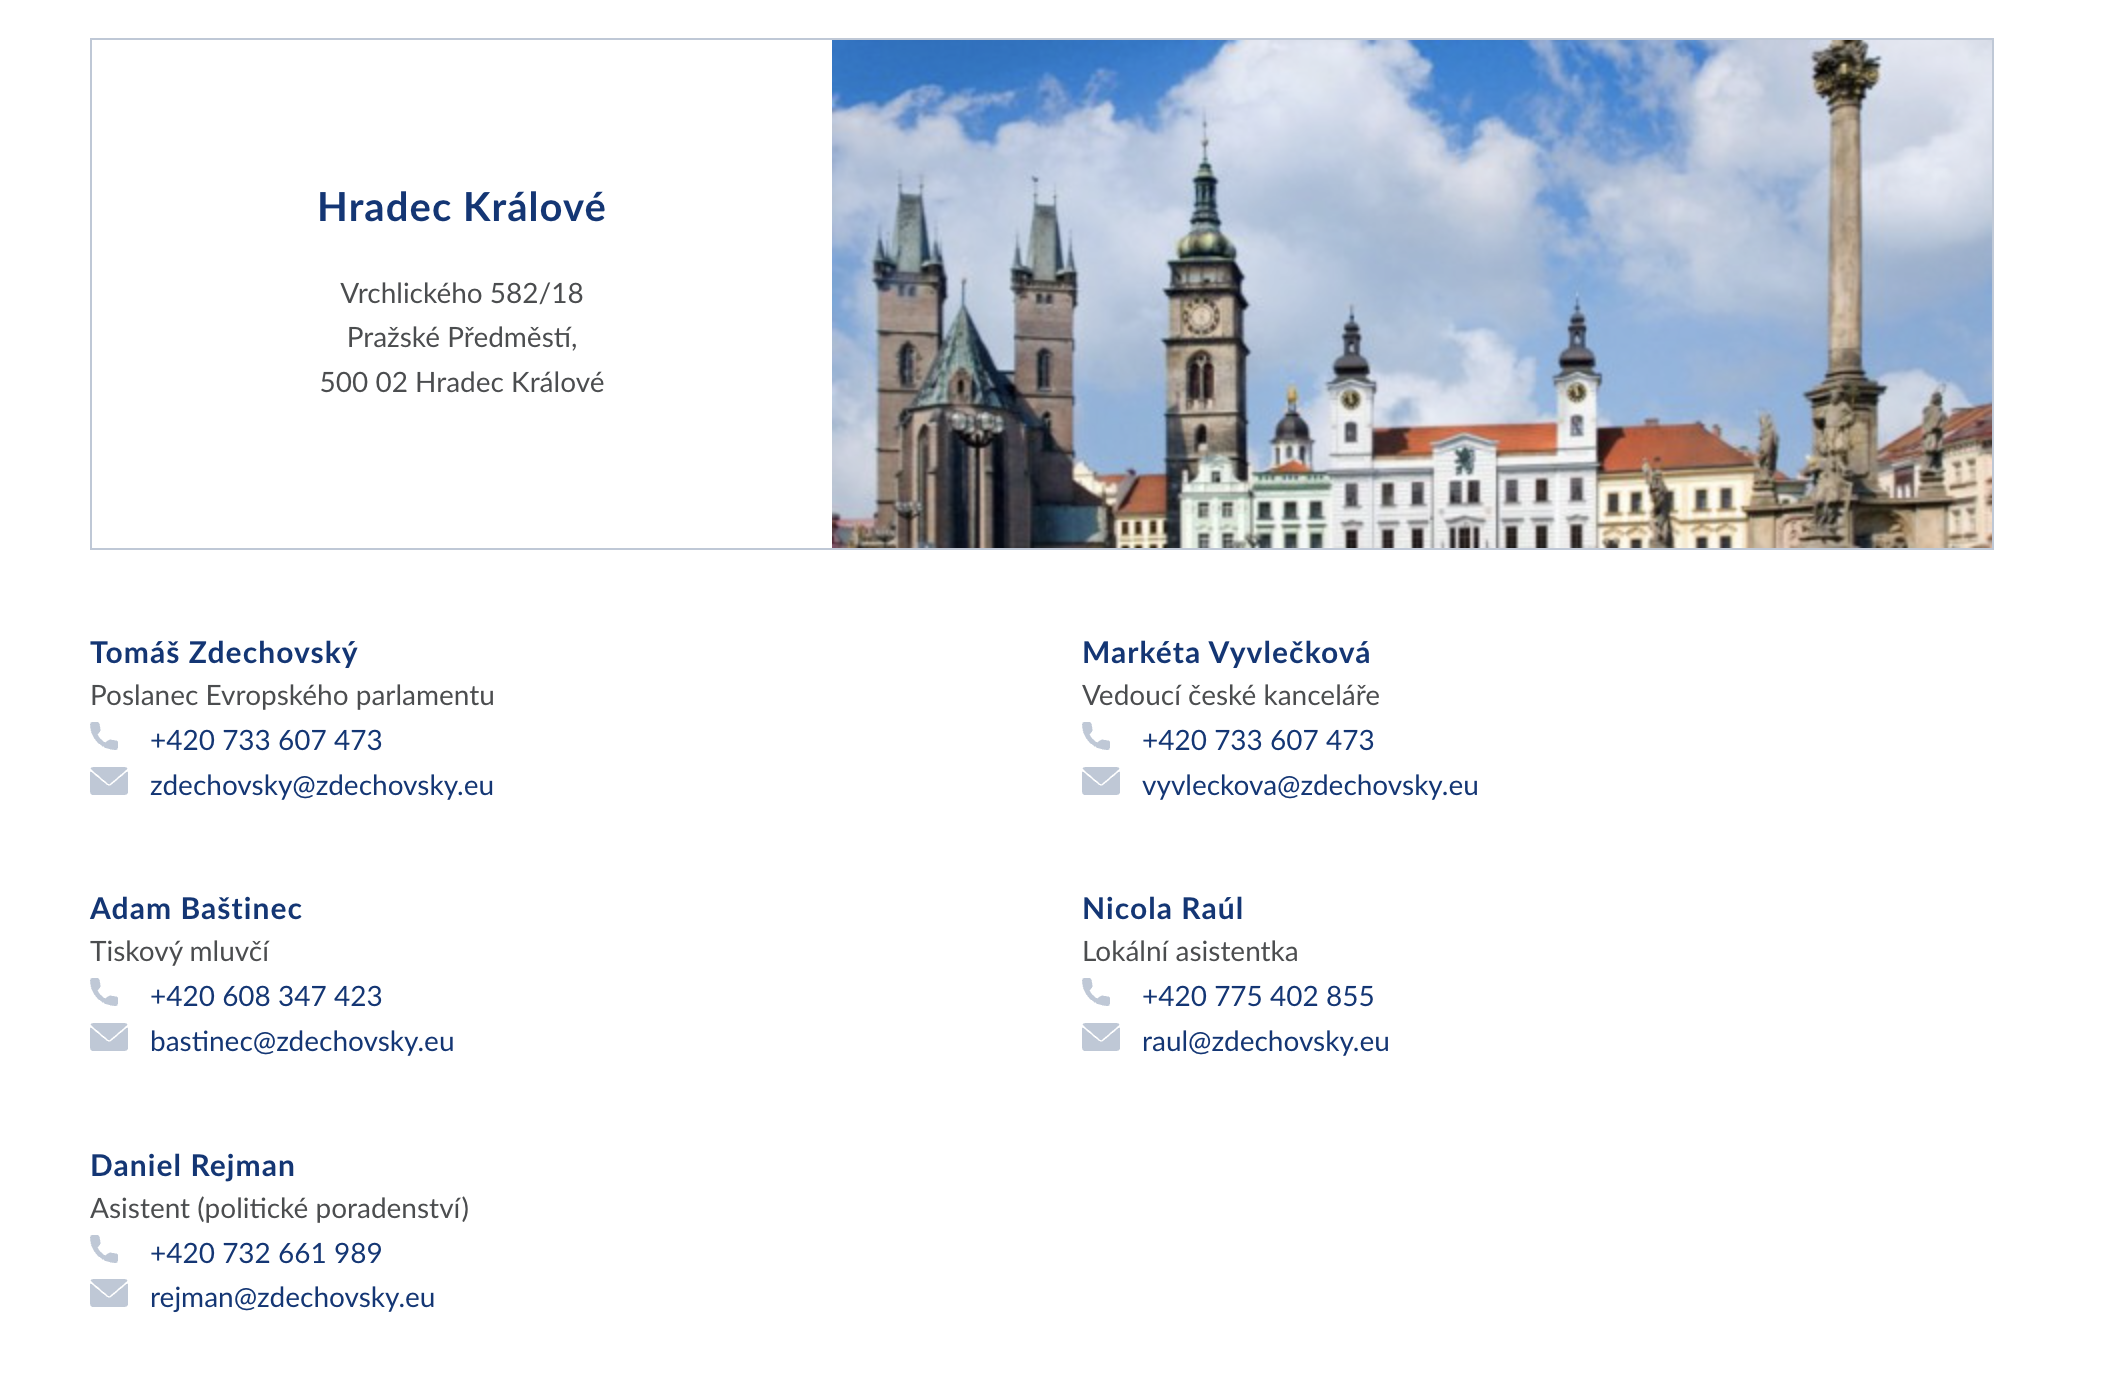Click phone icon under Markéta Vyvlečková

1096,736
